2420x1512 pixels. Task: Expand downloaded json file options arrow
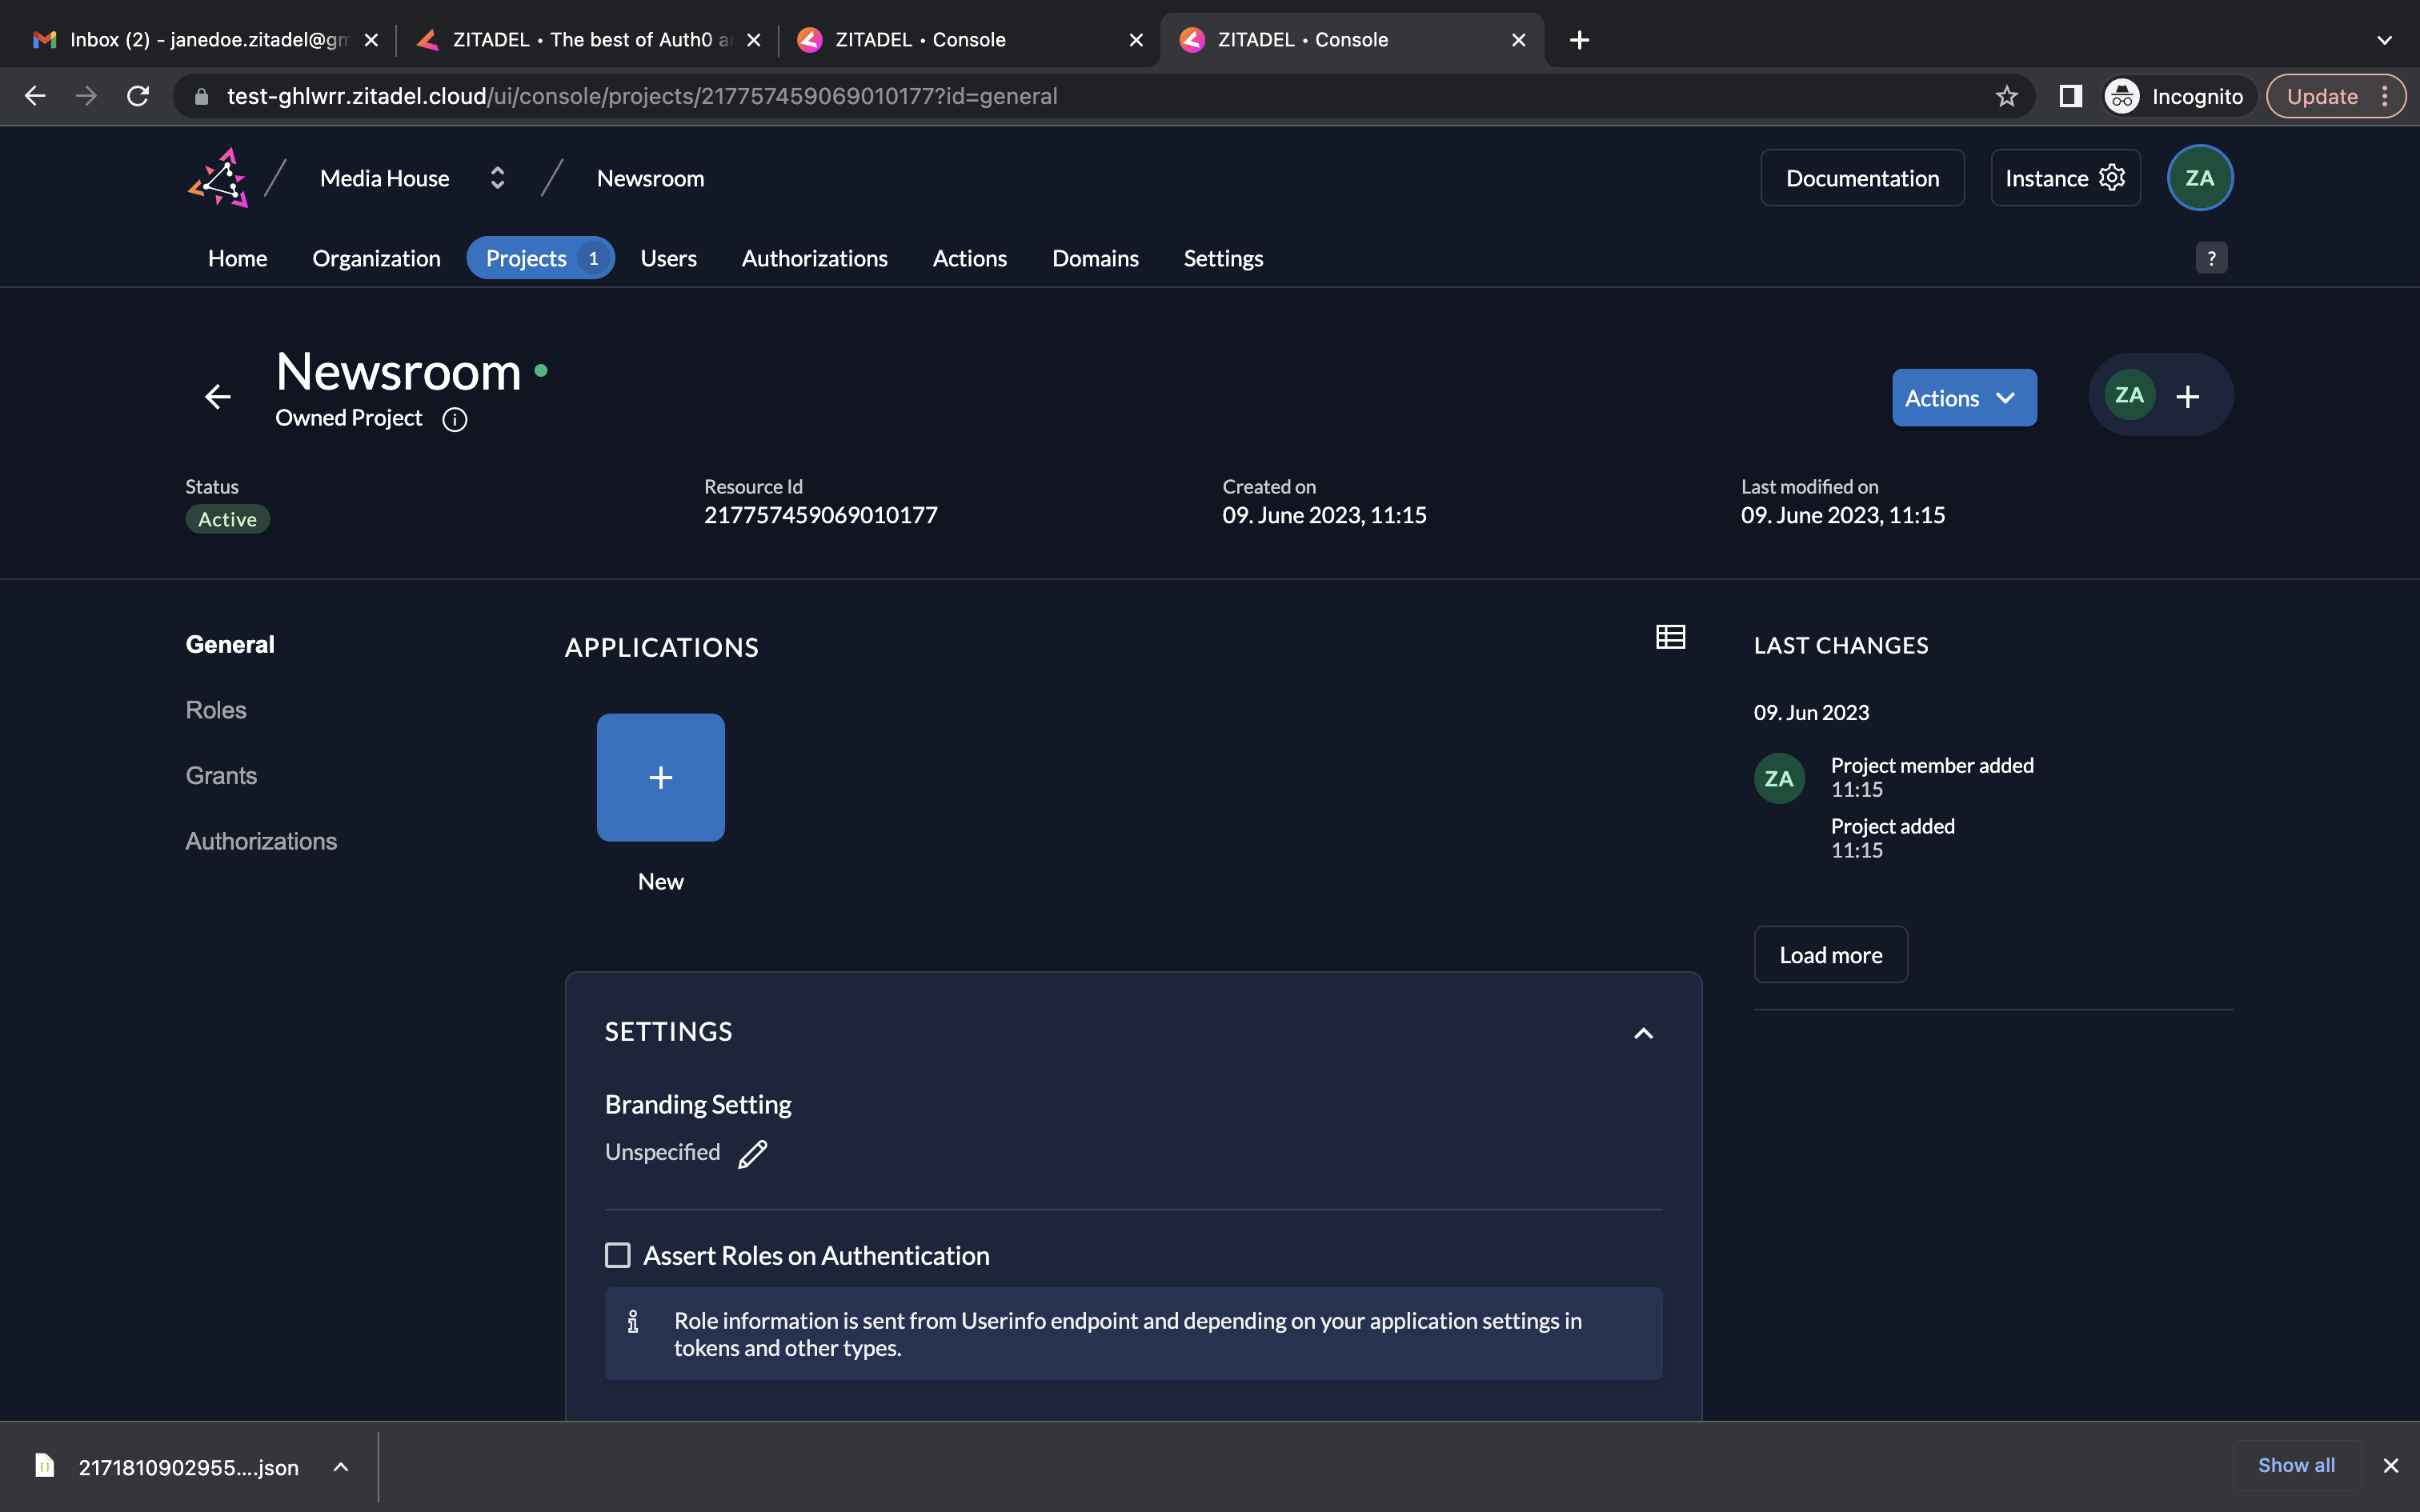click(340, 1467)
